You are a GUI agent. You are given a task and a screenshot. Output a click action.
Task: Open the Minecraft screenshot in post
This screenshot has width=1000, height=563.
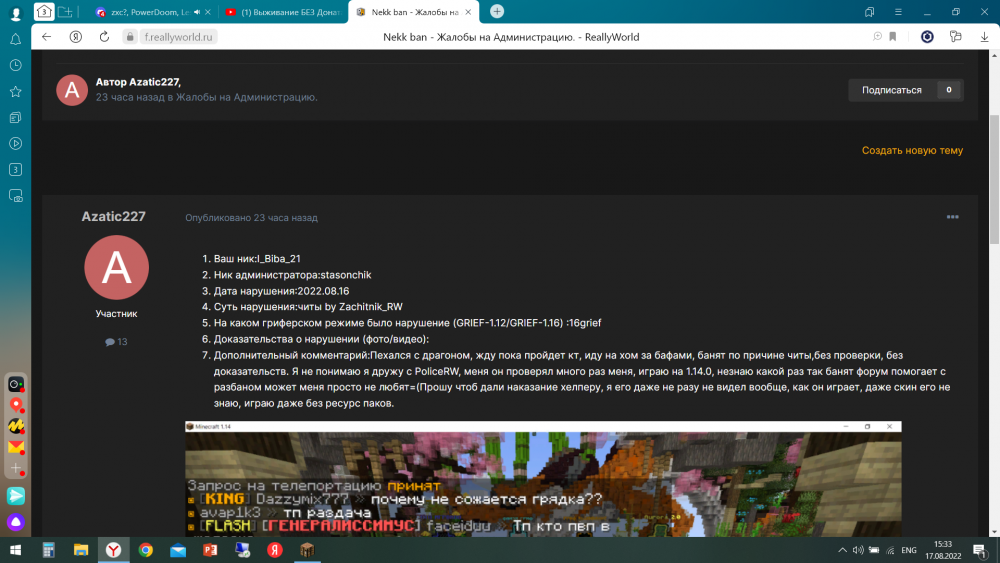click(543, 479)
